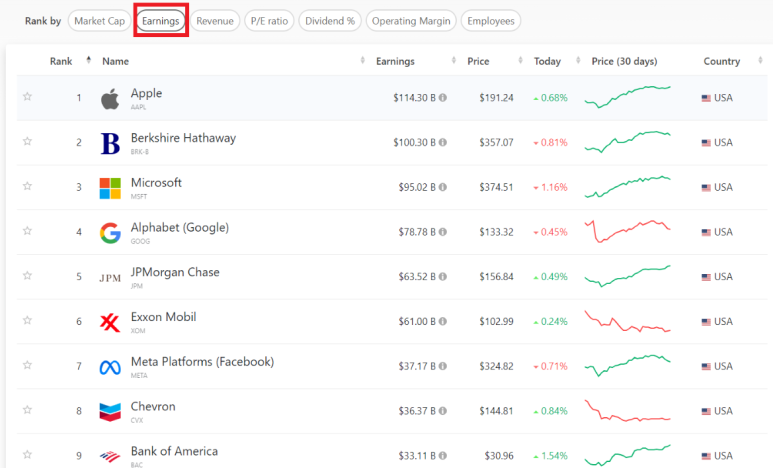Screen dimensions: 773x468
Task: Click the Chevron shield logo
Action: pos(110,412)
